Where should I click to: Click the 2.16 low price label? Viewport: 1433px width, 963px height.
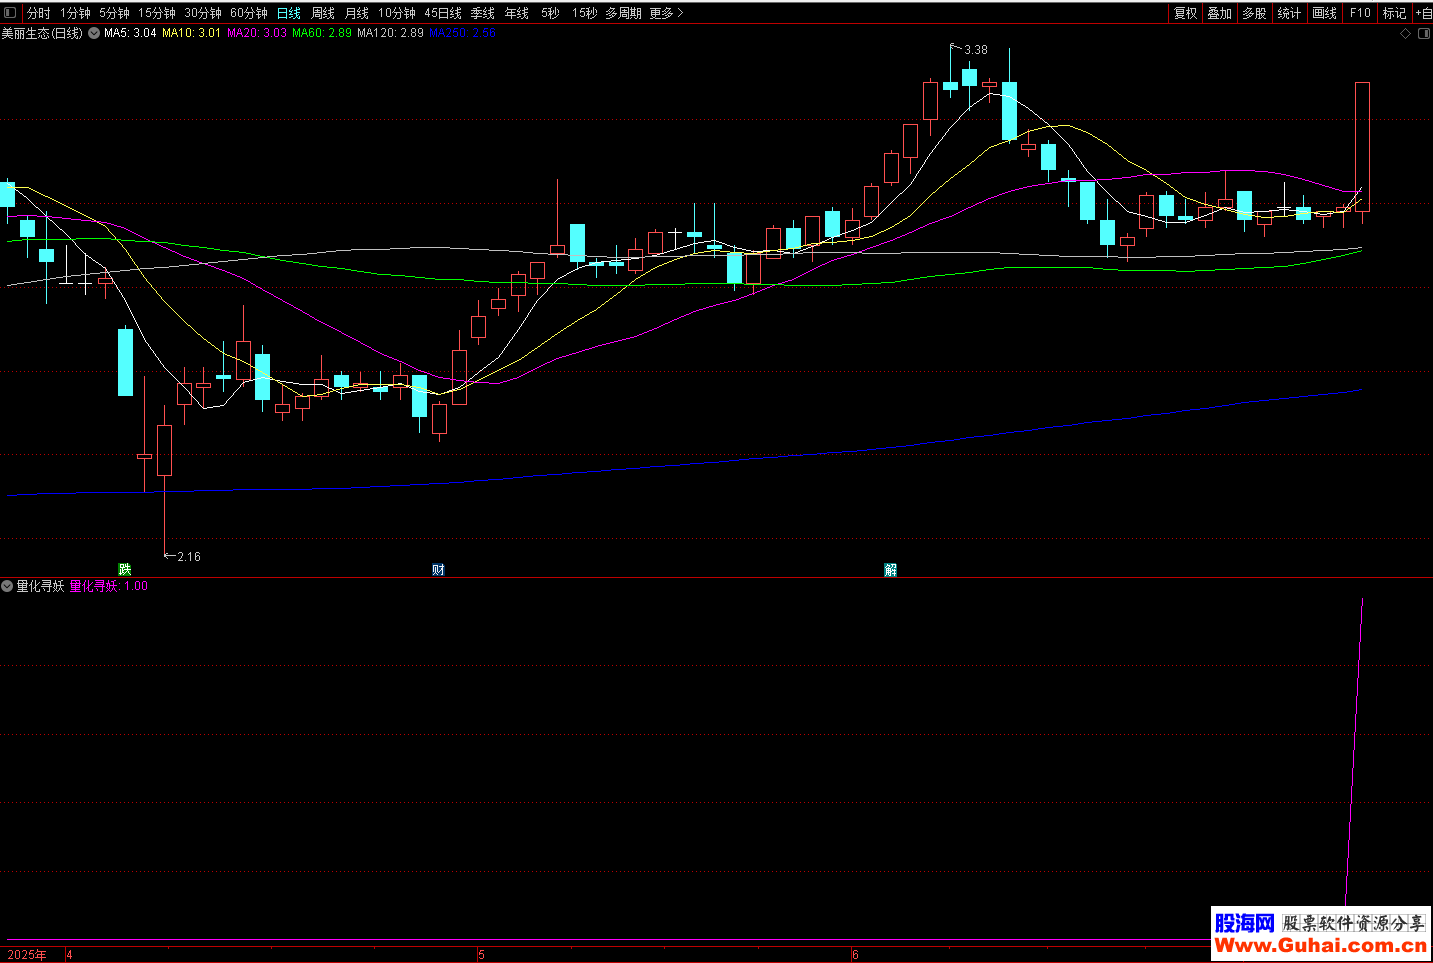tap(189, 556)
